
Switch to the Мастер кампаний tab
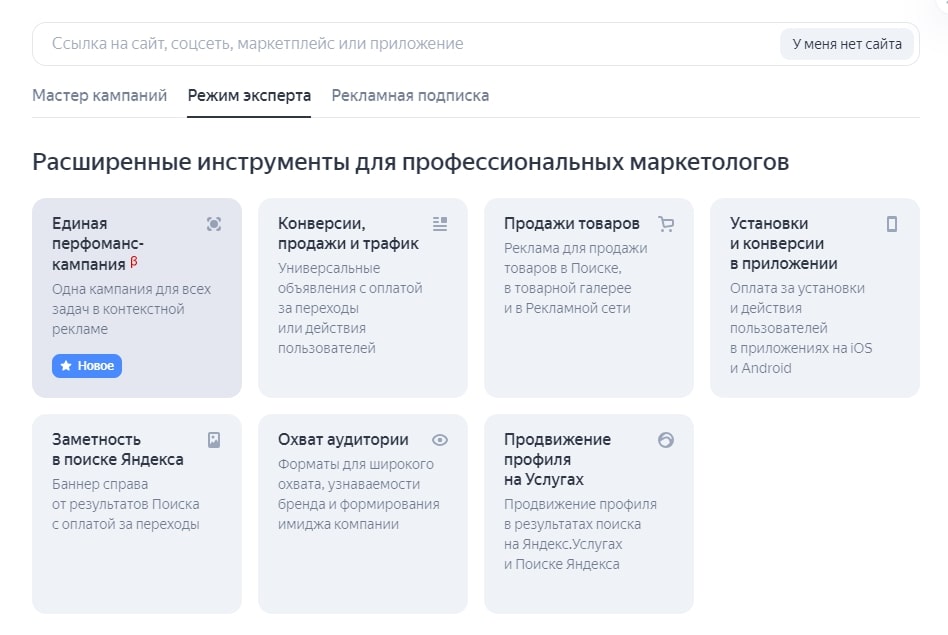(x=100, y=96)
